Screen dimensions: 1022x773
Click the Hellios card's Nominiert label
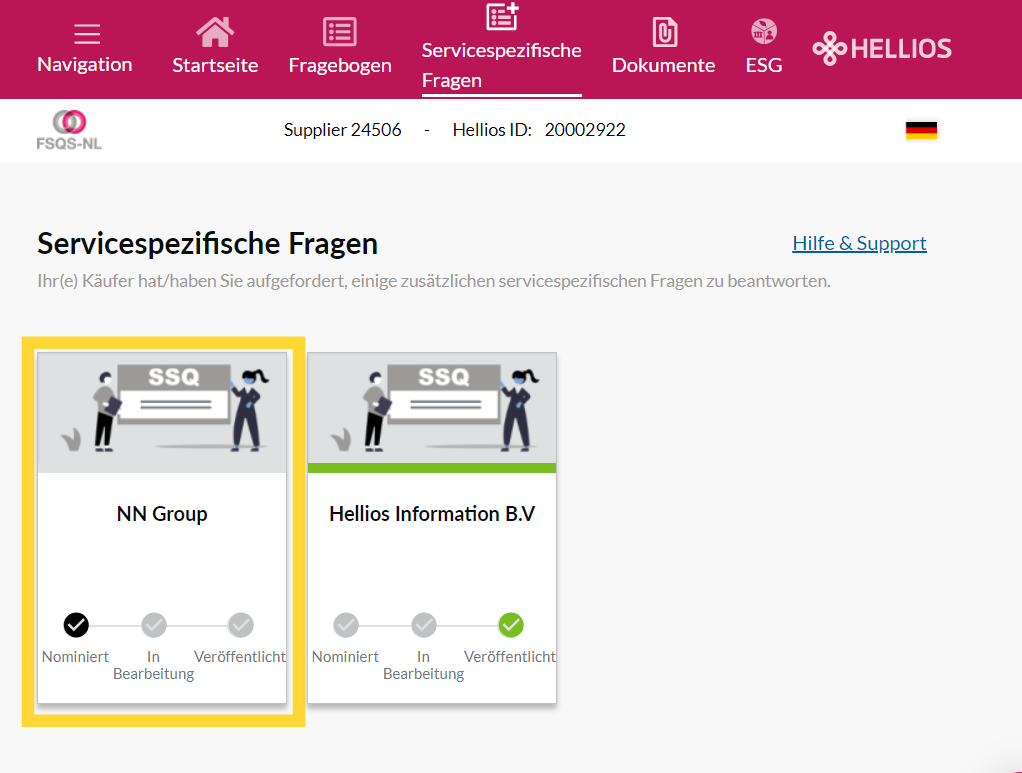click(345, 656)
